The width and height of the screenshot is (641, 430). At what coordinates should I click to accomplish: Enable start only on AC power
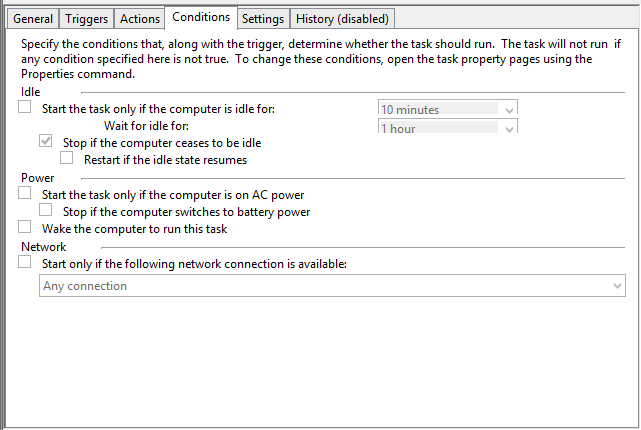pos(25,194)
